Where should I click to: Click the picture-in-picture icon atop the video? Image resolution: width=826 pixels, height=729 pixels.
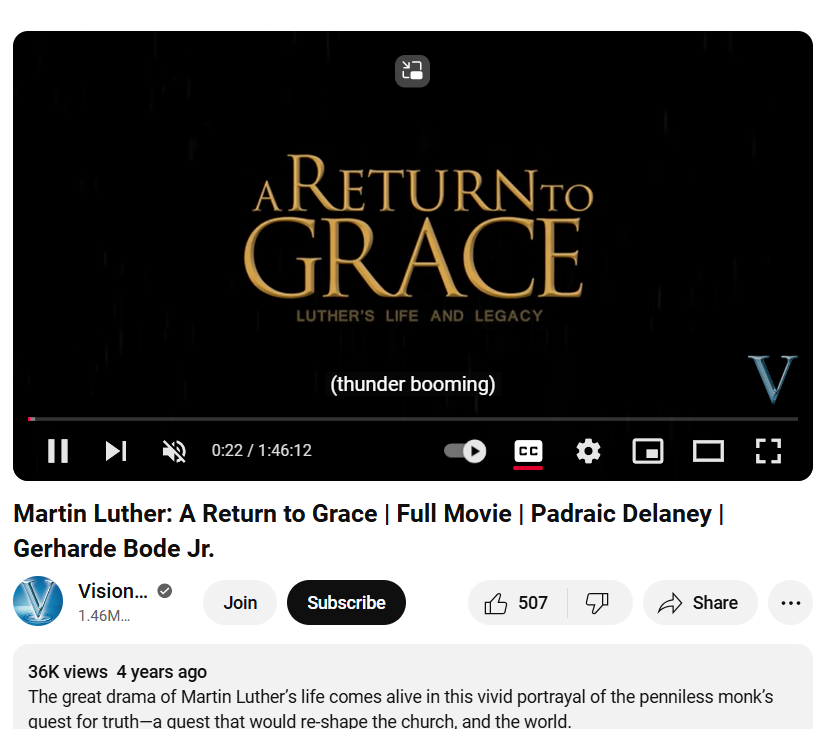pos(412,71)
